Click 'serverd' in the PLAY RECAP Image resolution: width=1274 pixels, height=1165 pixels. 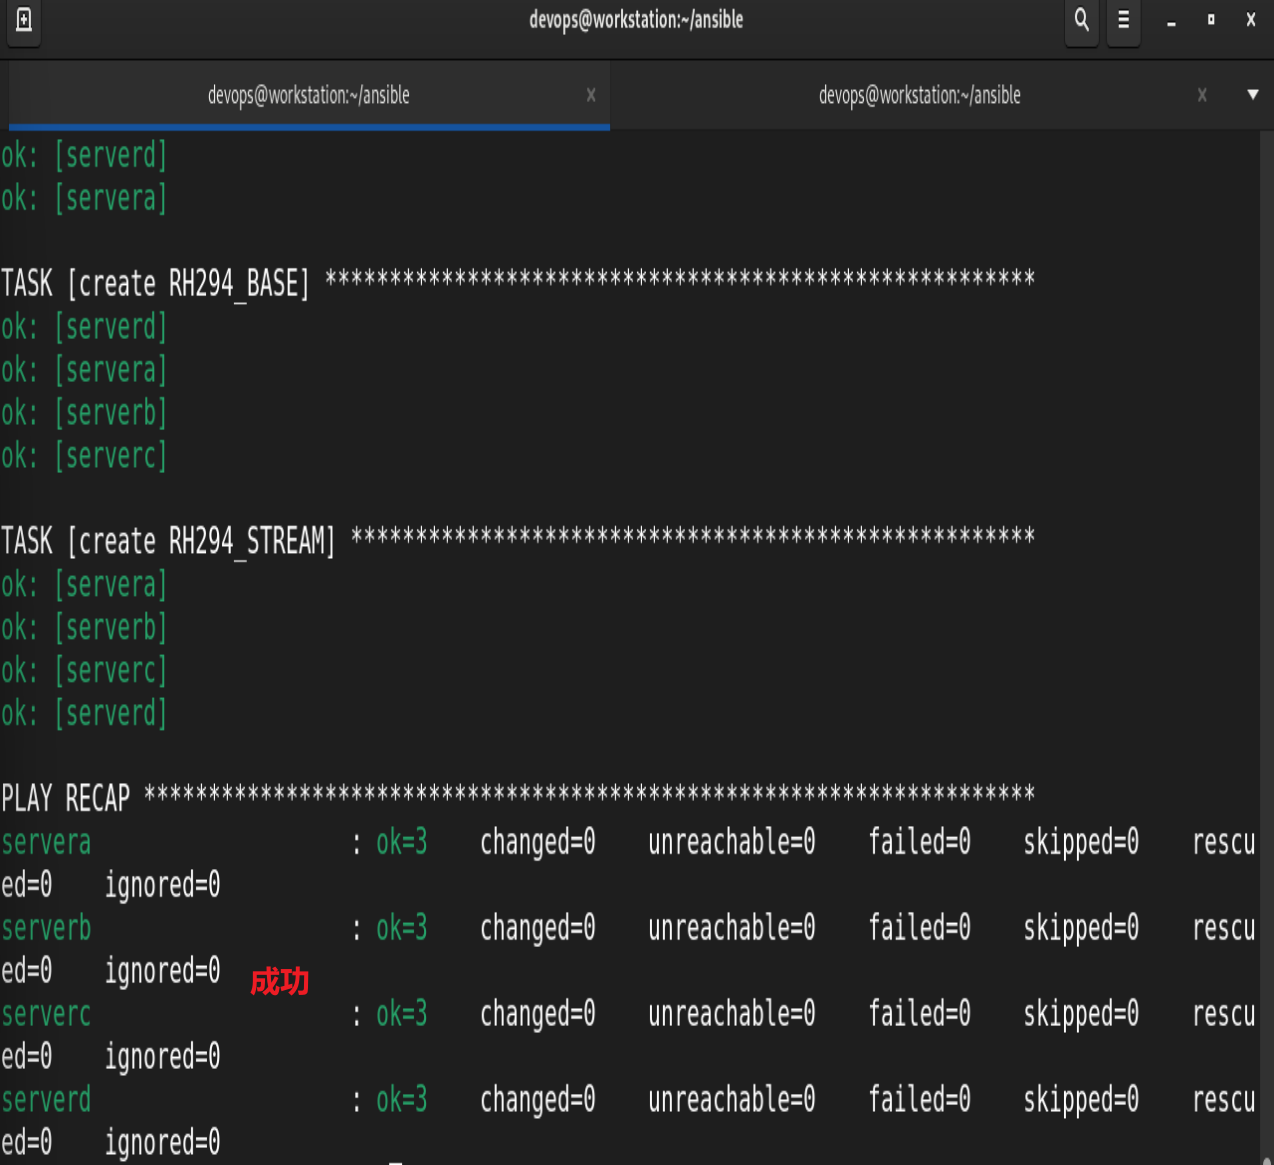(x=46, y=1100)
